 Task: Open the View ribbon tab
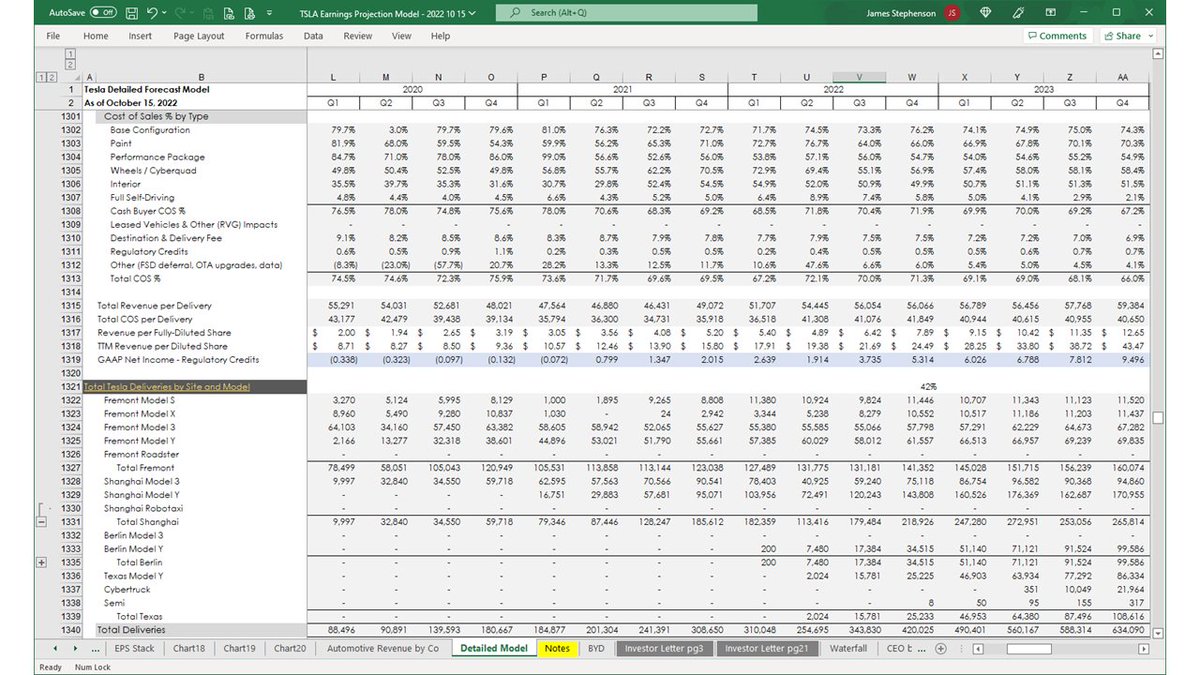[x=401, y=36]
